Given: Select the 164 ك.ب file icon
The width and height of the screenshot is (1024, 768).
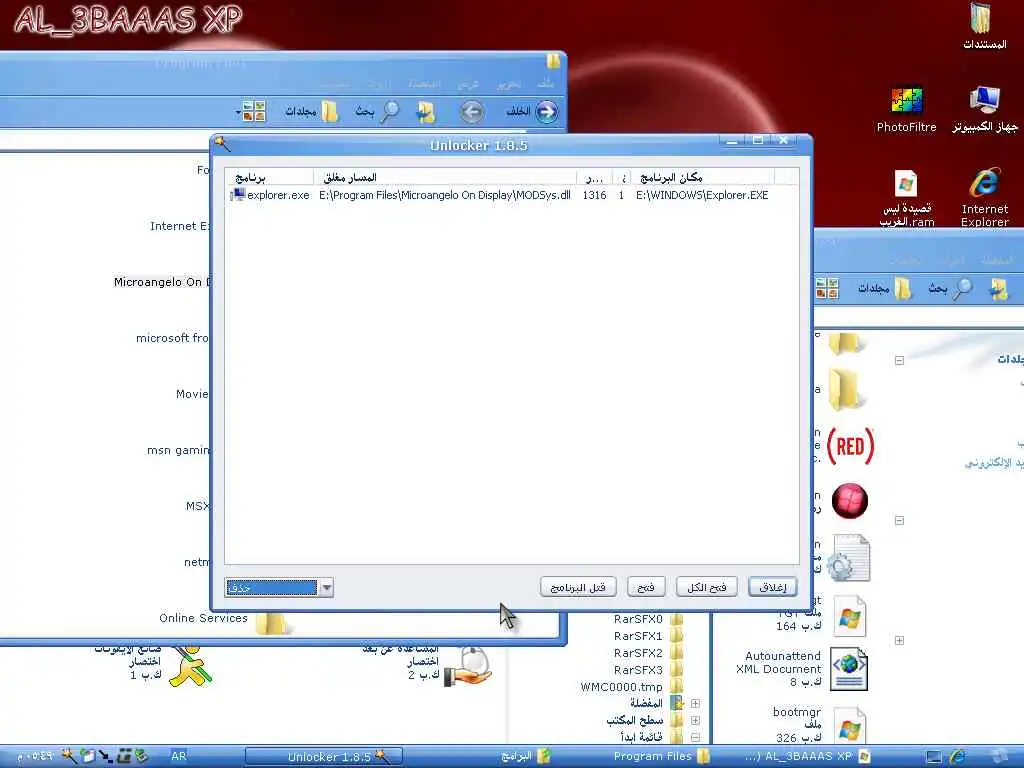Looking at the screenshot, I should pyautogui.click(x=848, y=615).
